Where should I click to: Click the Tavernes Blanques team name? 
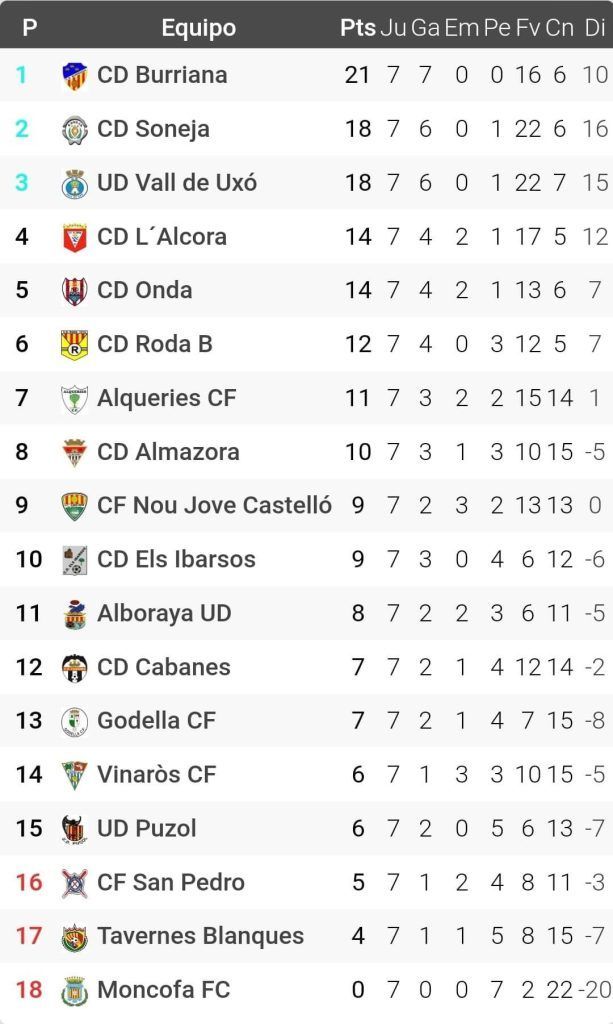point(200,936)
